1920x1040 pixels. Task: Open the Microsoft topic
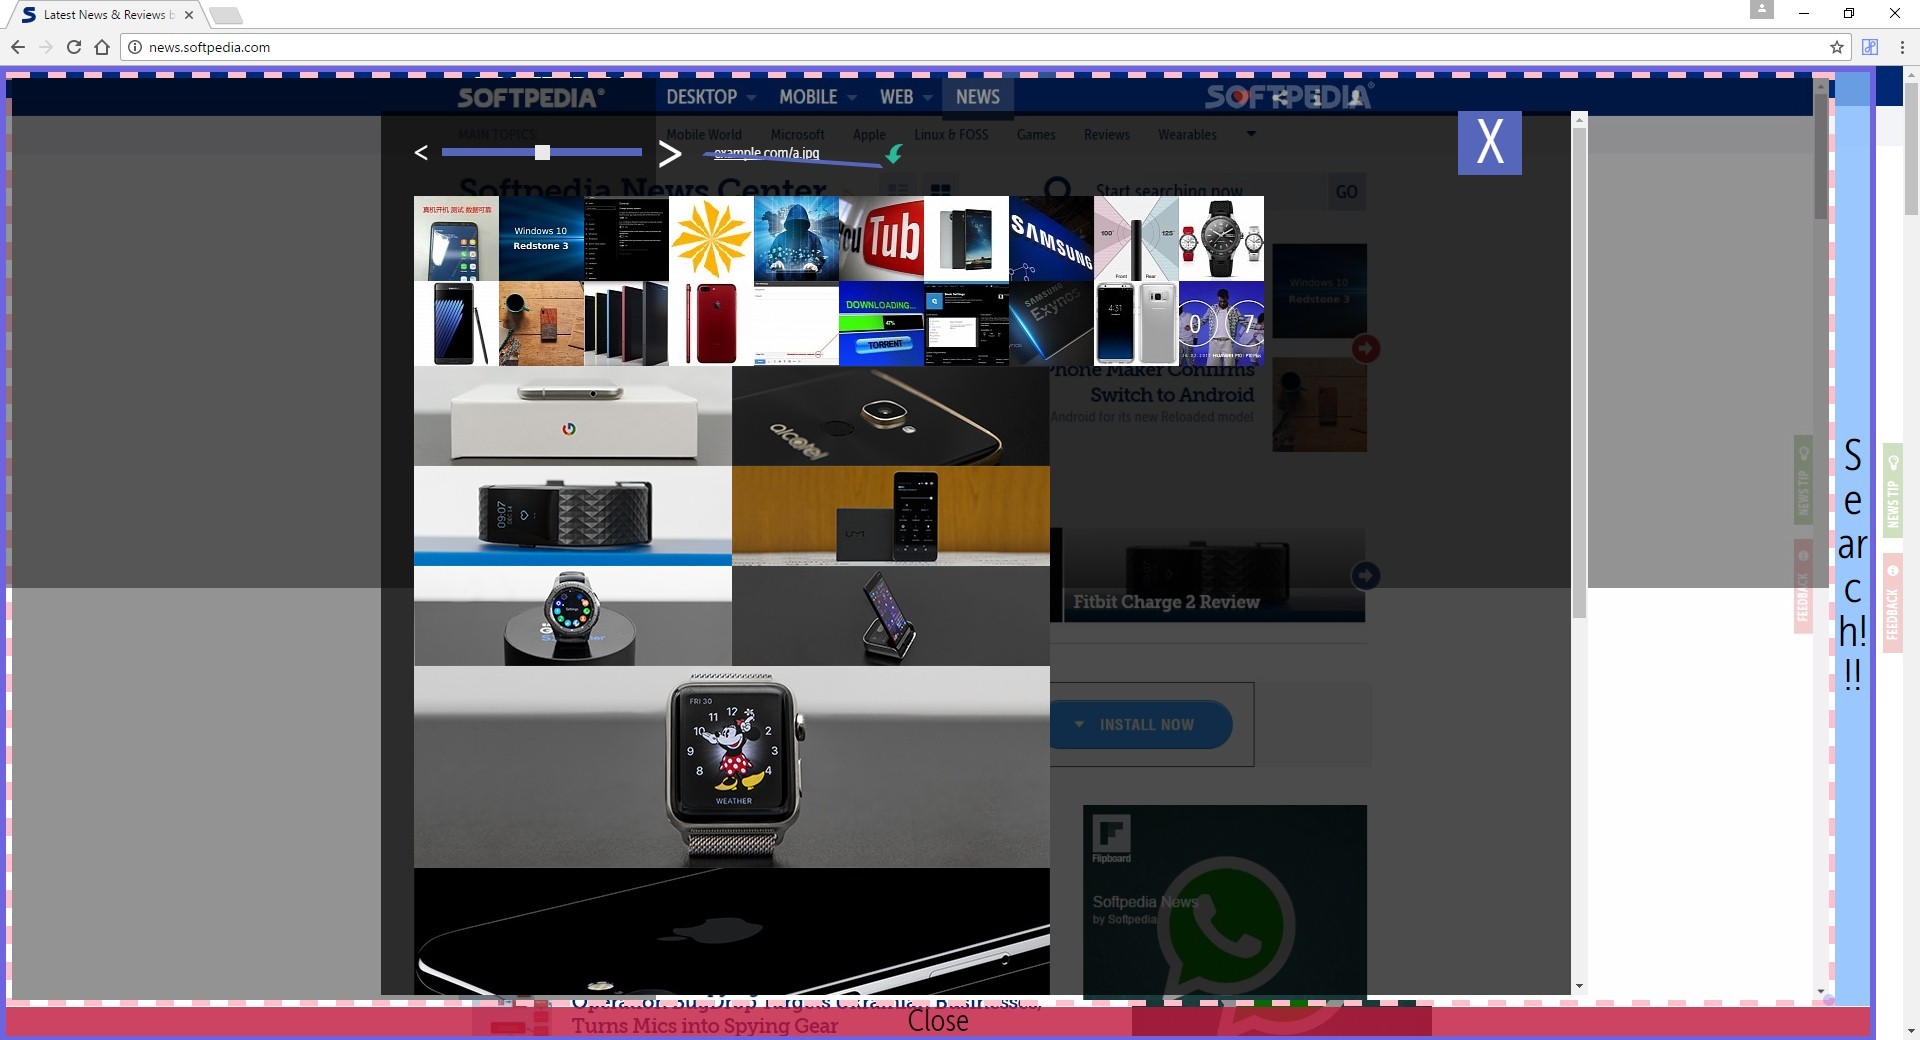click(x=797, y=135)
